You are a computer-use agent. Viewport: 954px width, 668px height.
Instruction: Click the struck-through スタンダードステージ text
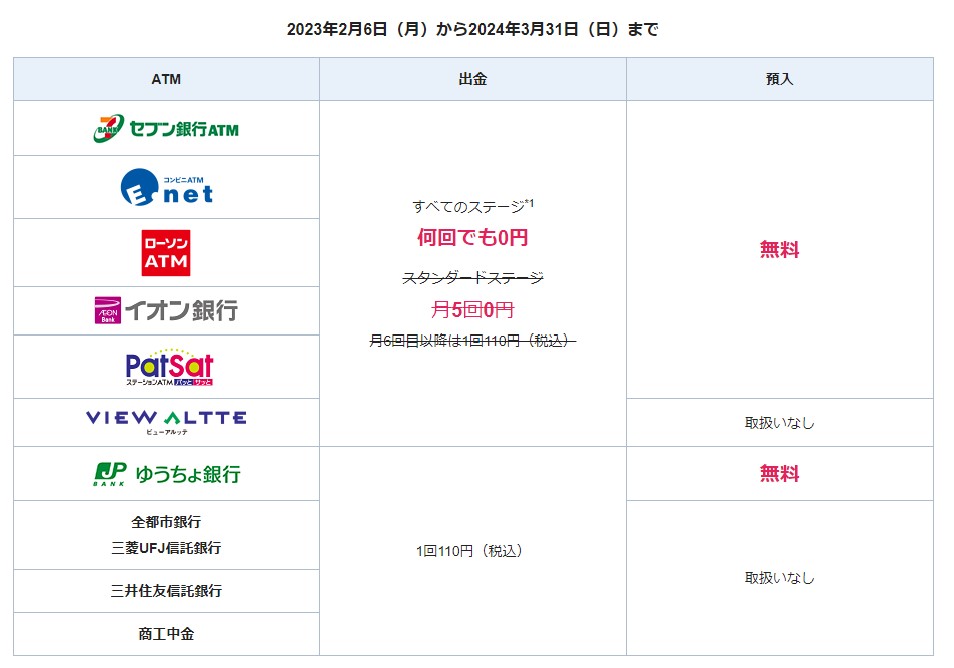(473, 278)
